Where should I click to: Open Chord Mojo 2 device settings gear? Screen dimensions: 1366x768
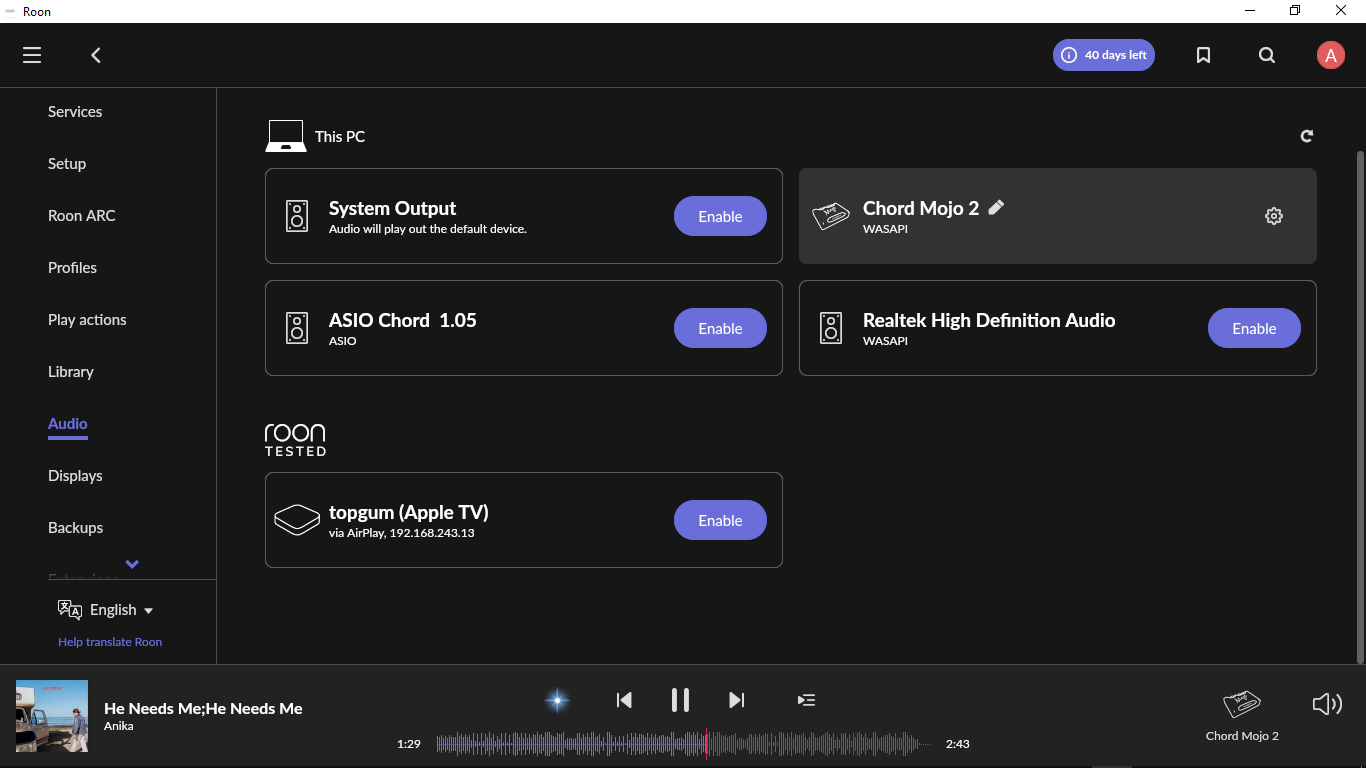1273,216
